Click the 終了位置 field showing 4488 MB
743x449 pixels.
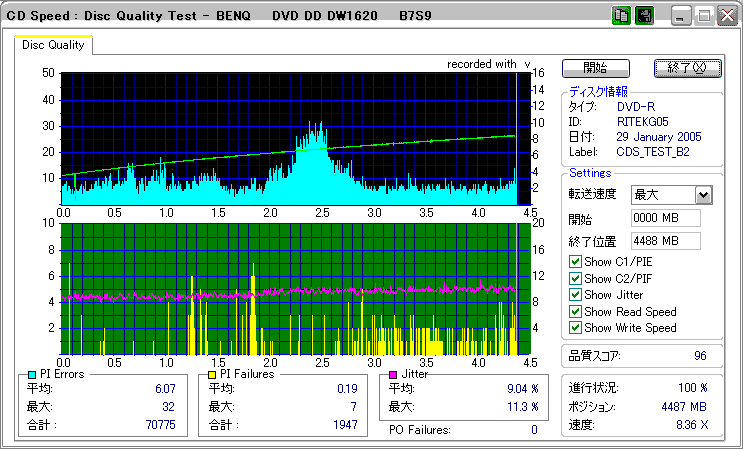click(665, 240)
